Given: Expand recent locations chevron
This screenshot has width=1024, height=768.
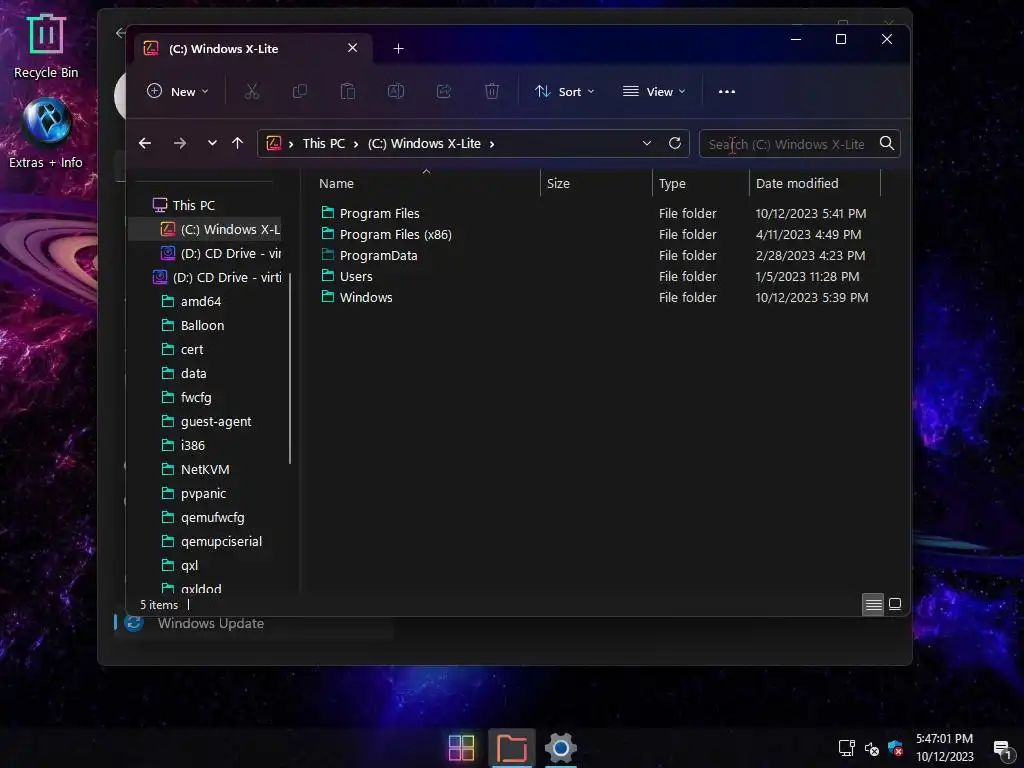Looking at the screenshot, I should (x=212, y=143).
